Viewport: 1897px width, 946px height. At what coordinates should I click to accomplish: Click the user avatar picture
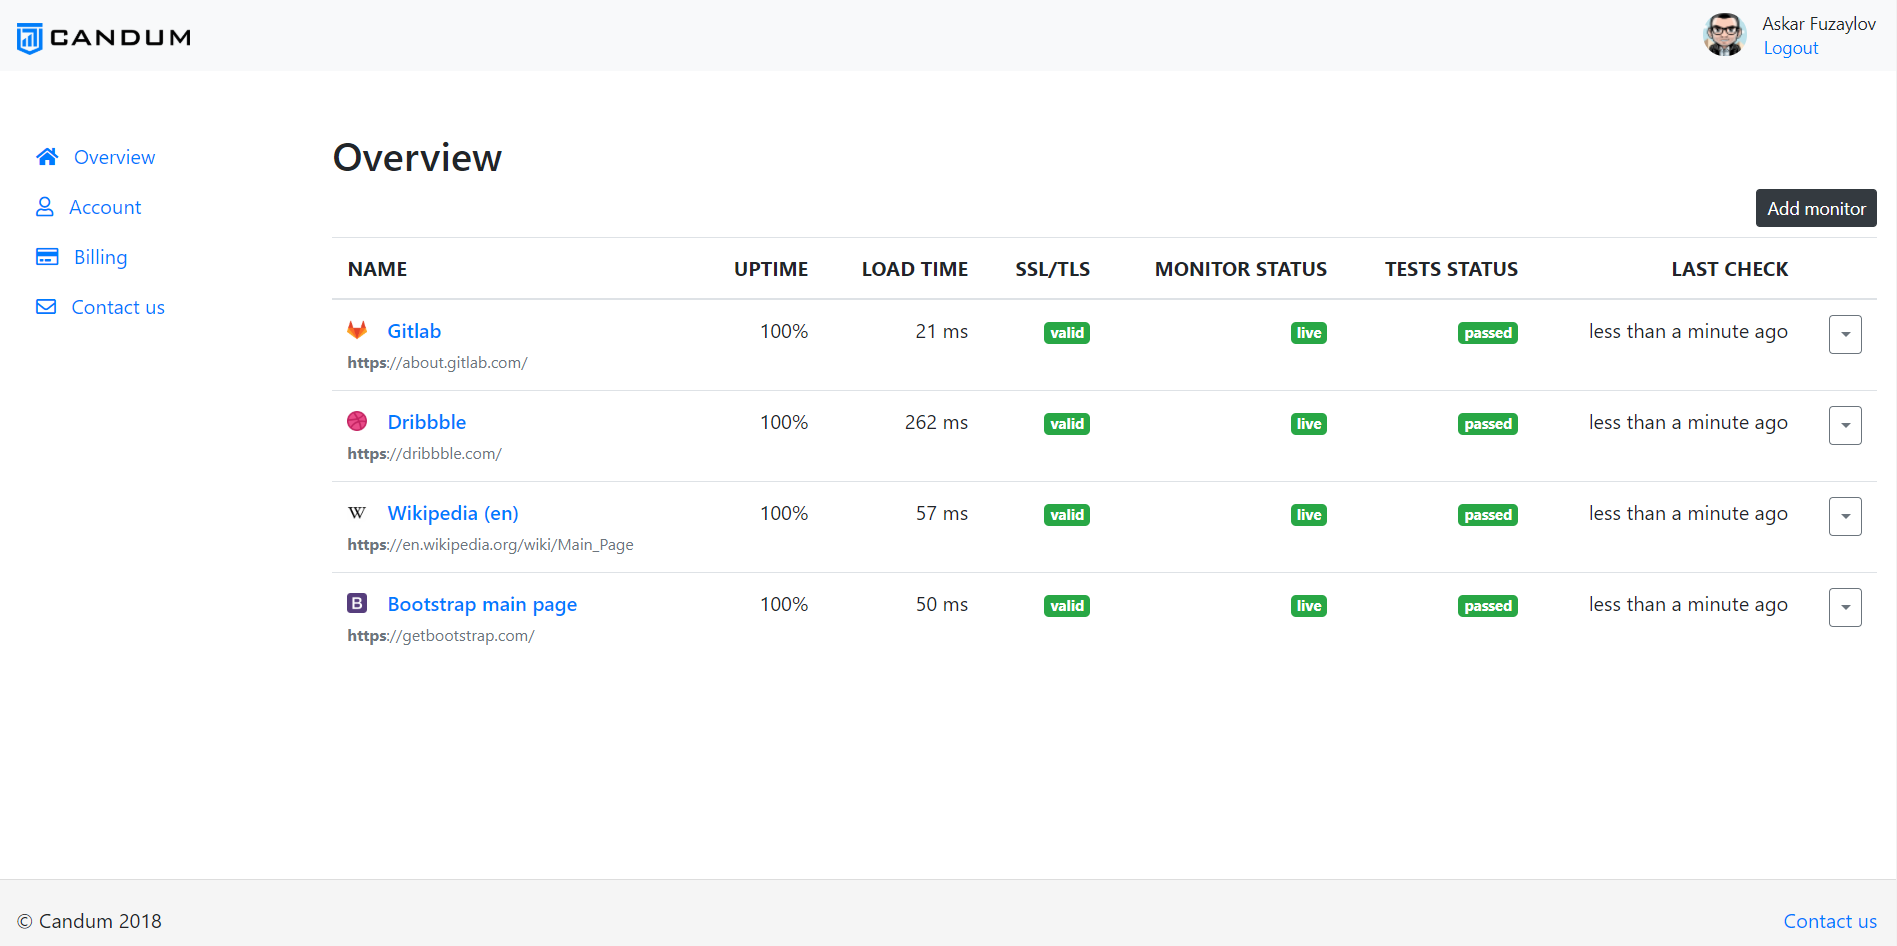(x=1725, y=35)
